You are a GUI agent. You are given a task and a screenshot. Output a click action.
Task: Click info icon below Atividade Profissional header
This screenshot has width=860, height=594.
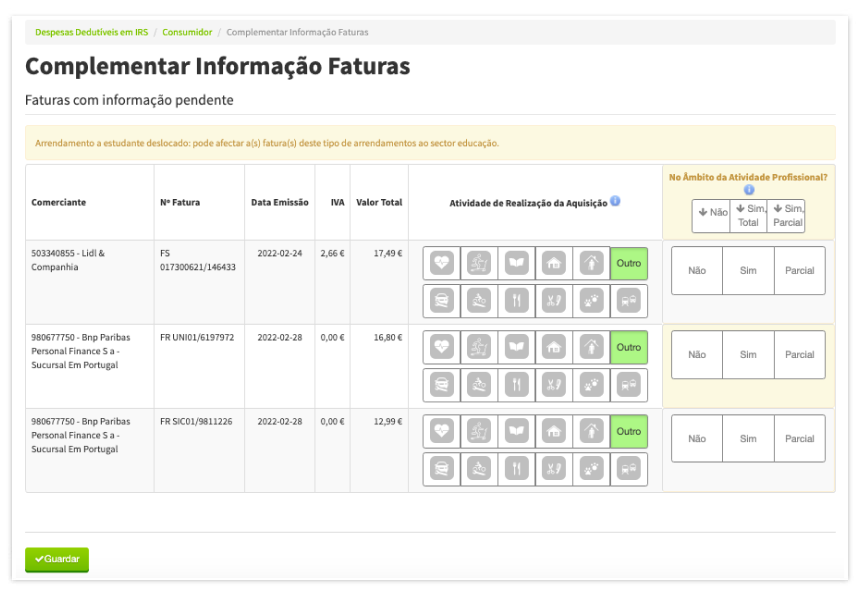click(748, 190)
